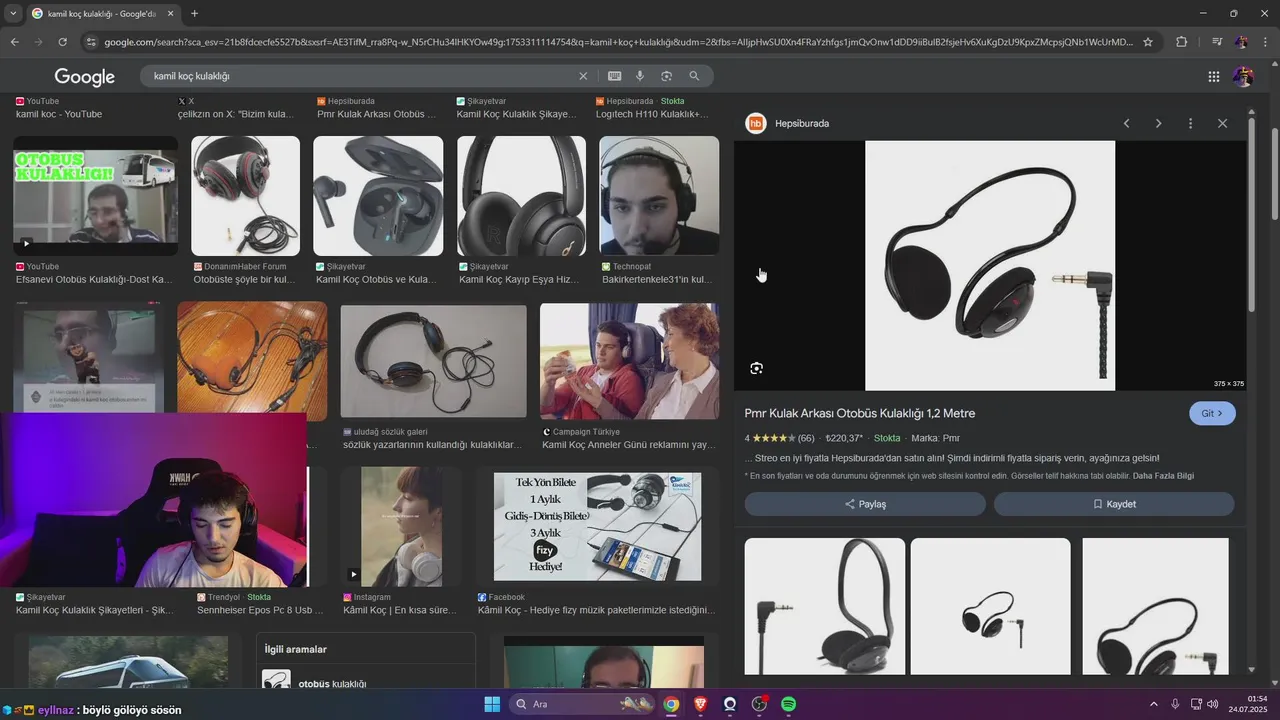1280x720 pixels.
Task: Reload the page with refresh icon
Action: (x=62, y=42)
